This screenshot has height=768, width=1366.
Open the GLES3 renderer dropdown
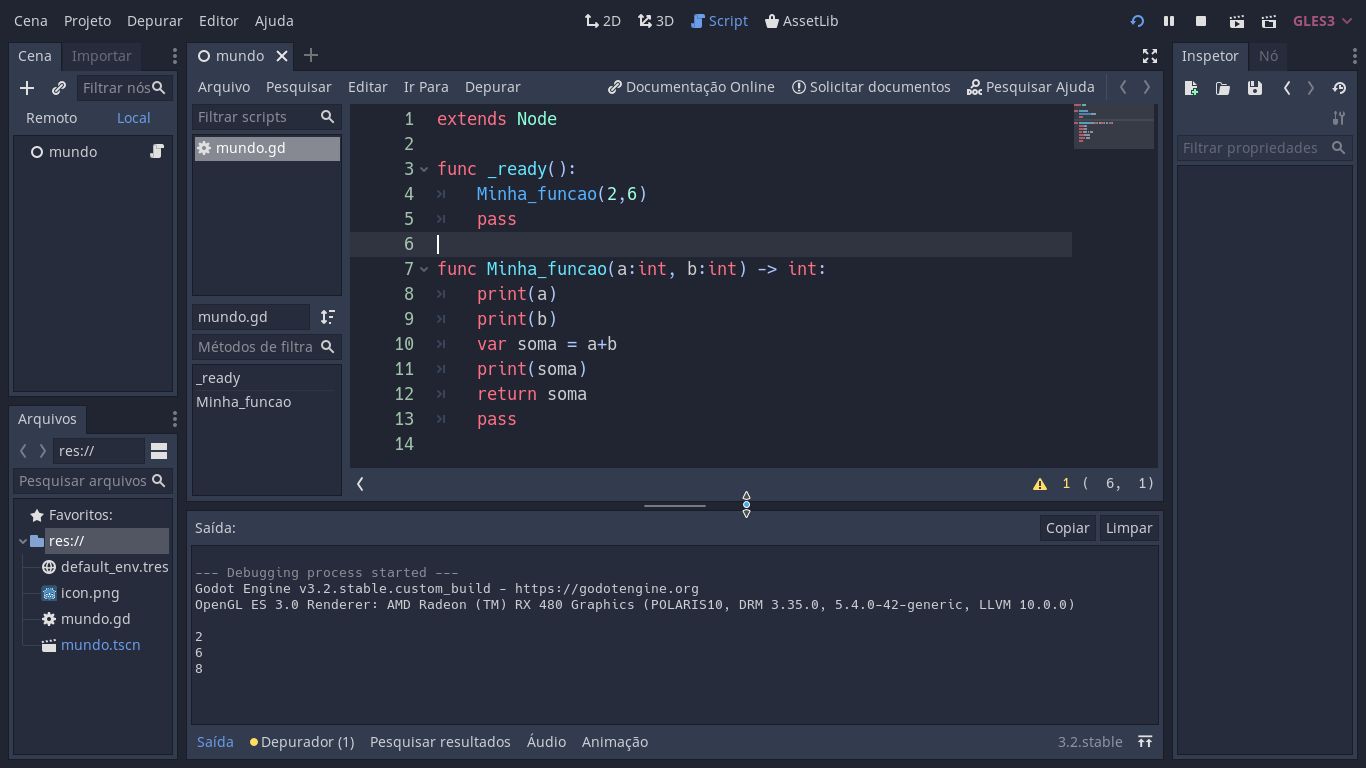(1321, 21)
